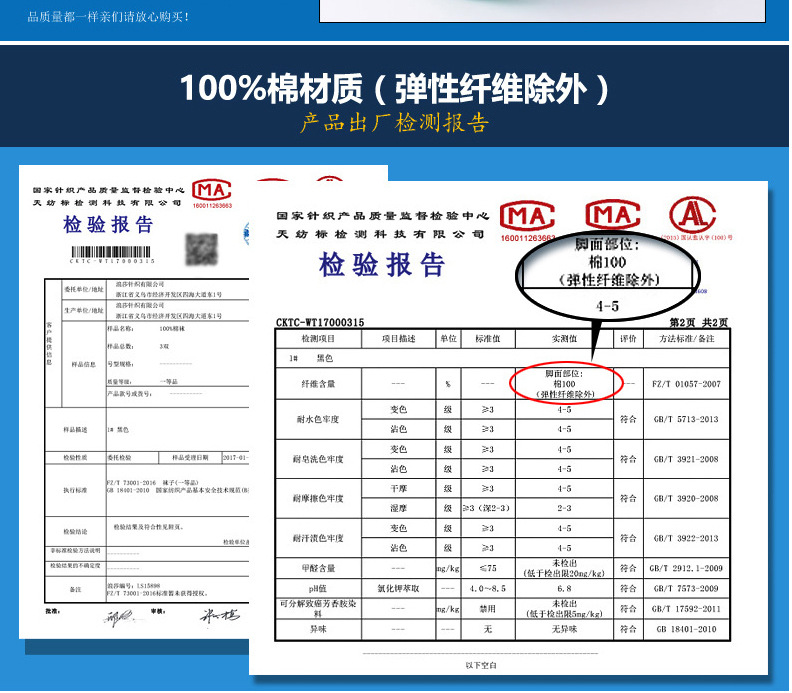Click the "异味" row label
This screenshot has height=693, width=792.
[318, 629]
